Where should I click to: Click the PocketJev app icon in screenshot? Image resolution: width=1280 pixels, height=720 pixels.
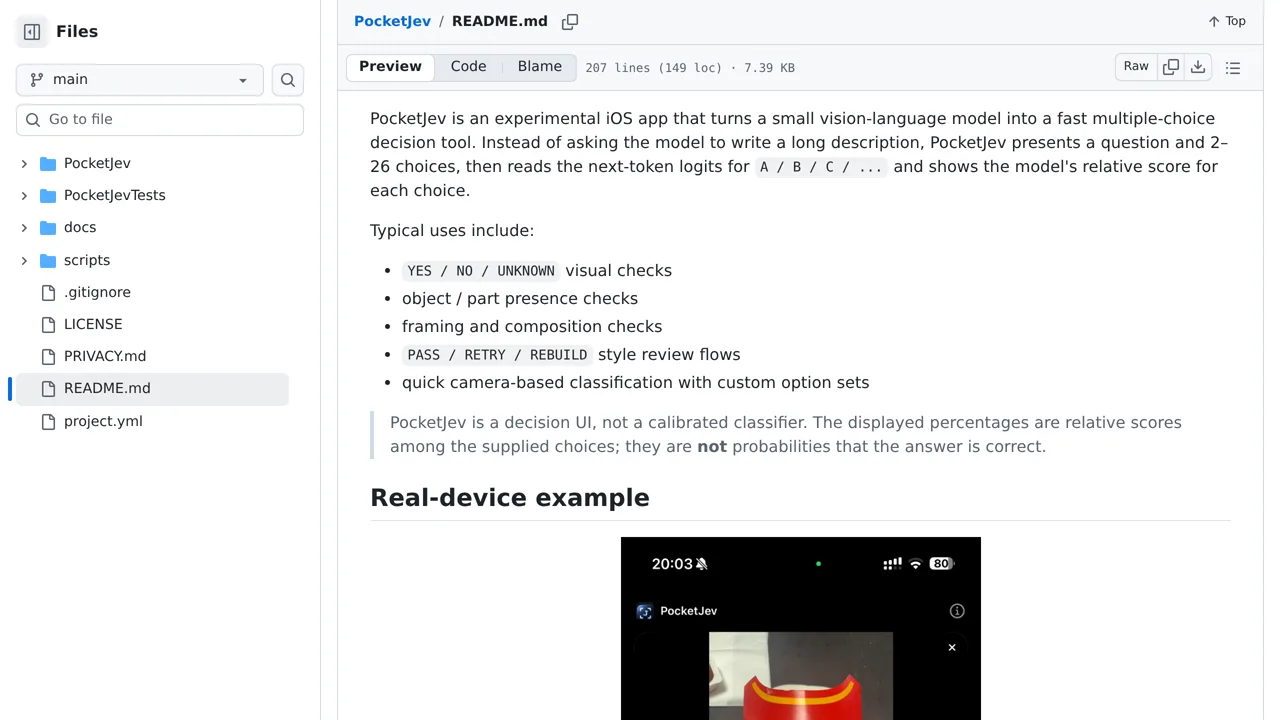[644, 611]
